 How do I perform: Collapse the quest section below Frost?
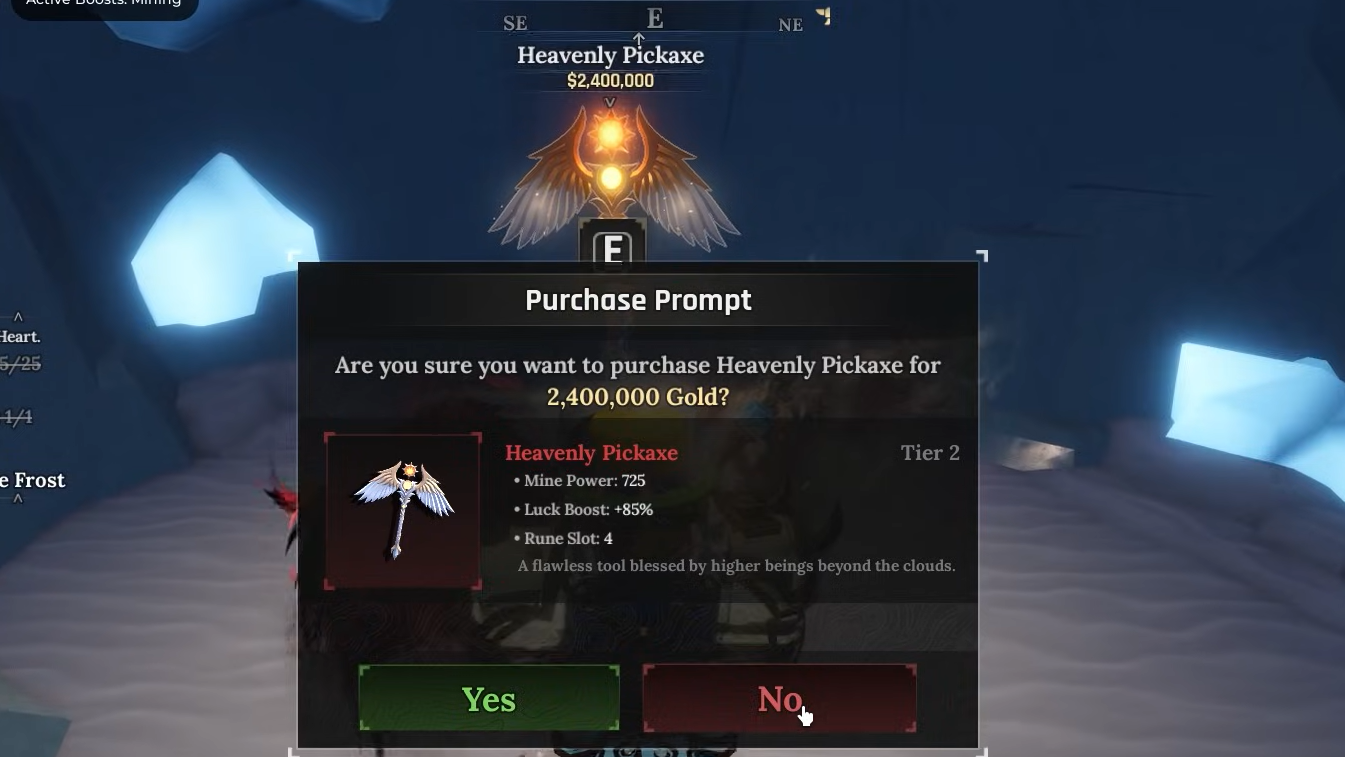(x=18, y=498)
